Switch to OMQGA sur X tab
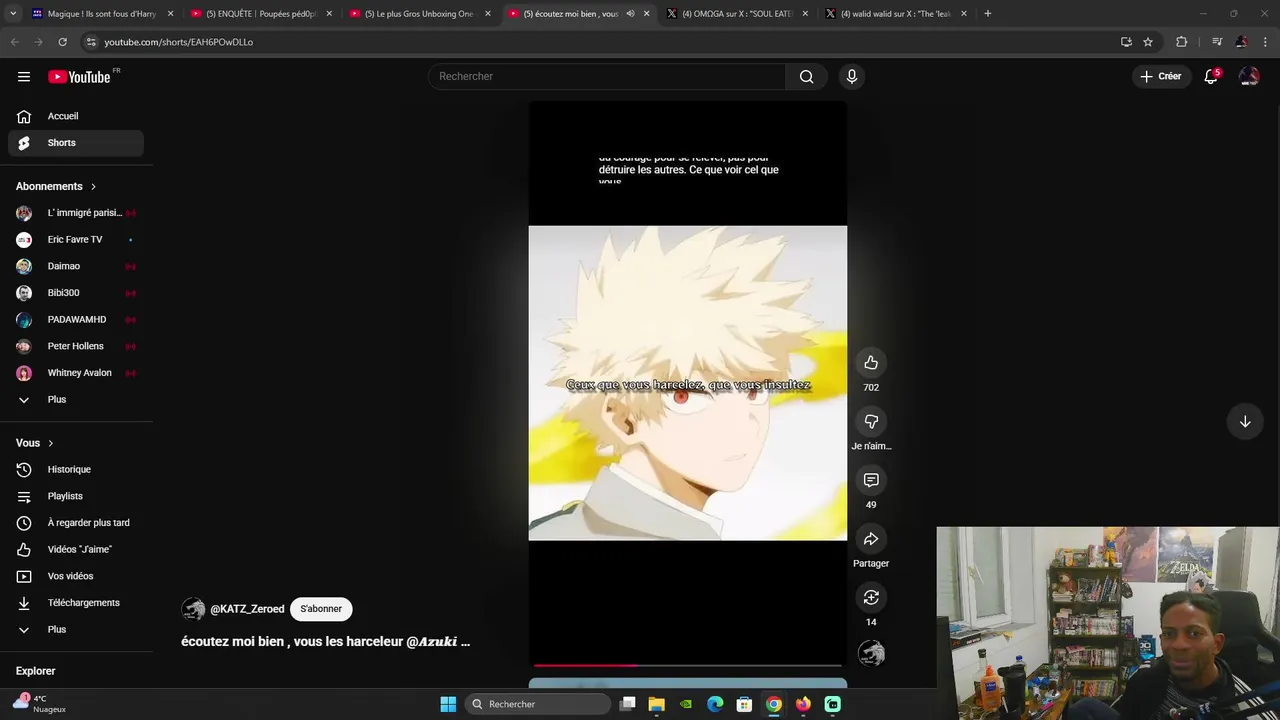The width and height of the screenshot is (1280, 720). pos(735,14)
